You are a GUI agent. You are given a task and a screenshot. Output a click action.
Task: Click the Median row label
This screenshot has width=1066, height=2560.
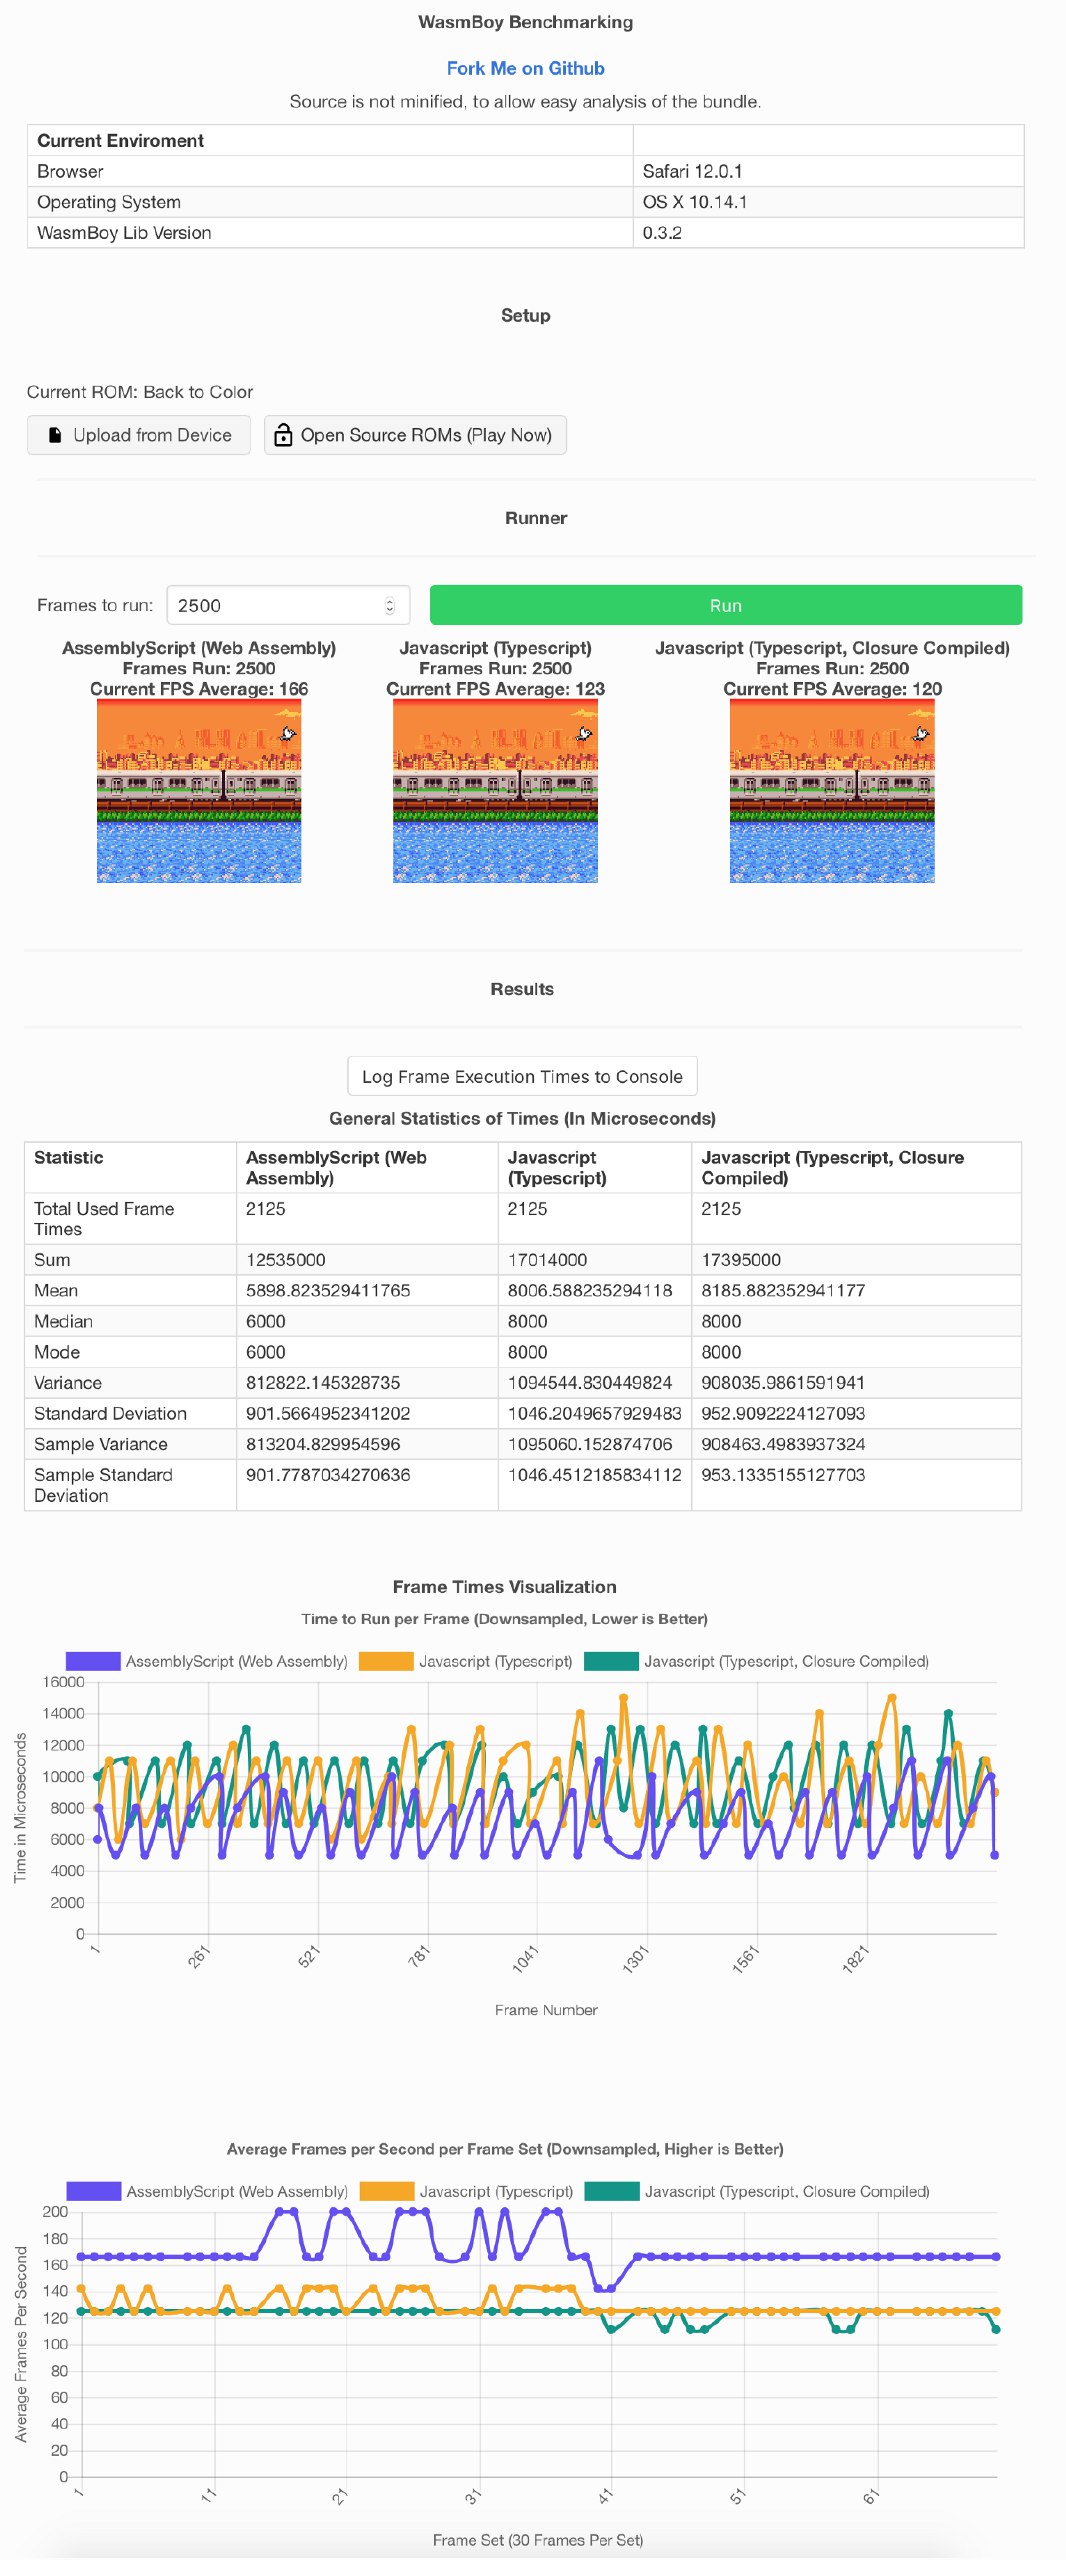pos(63,1321)
